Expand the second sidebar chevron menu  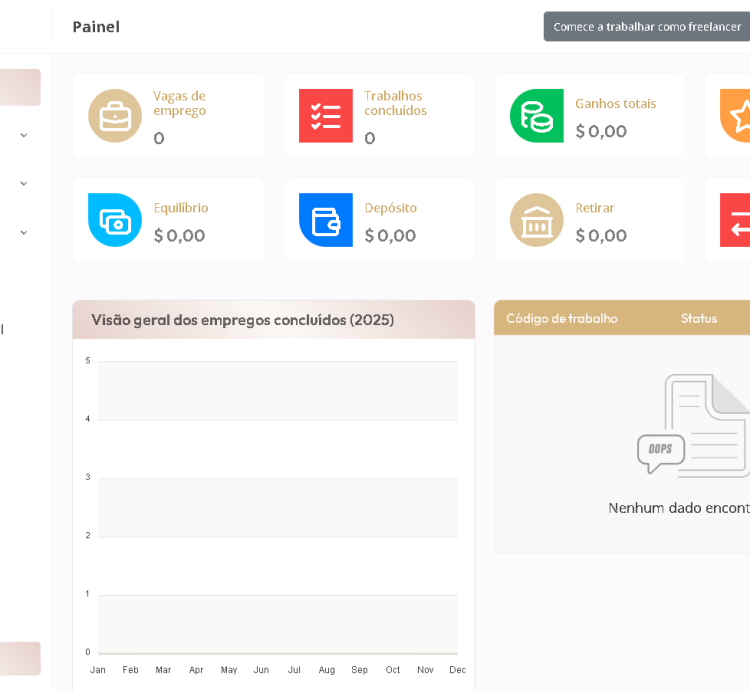click(24, 183)
